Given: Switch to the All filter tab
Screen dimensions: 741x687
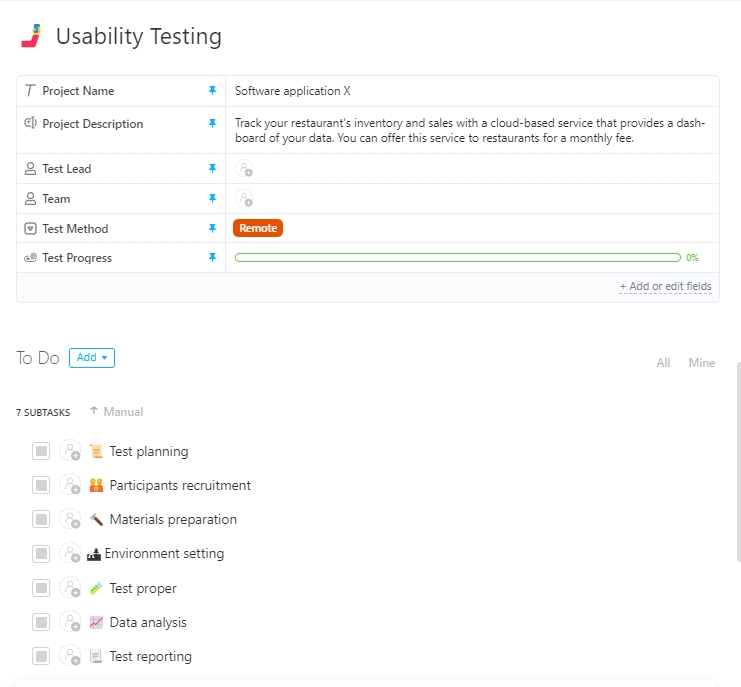Looking at the screenshot, I should click(x=663, y=363).
